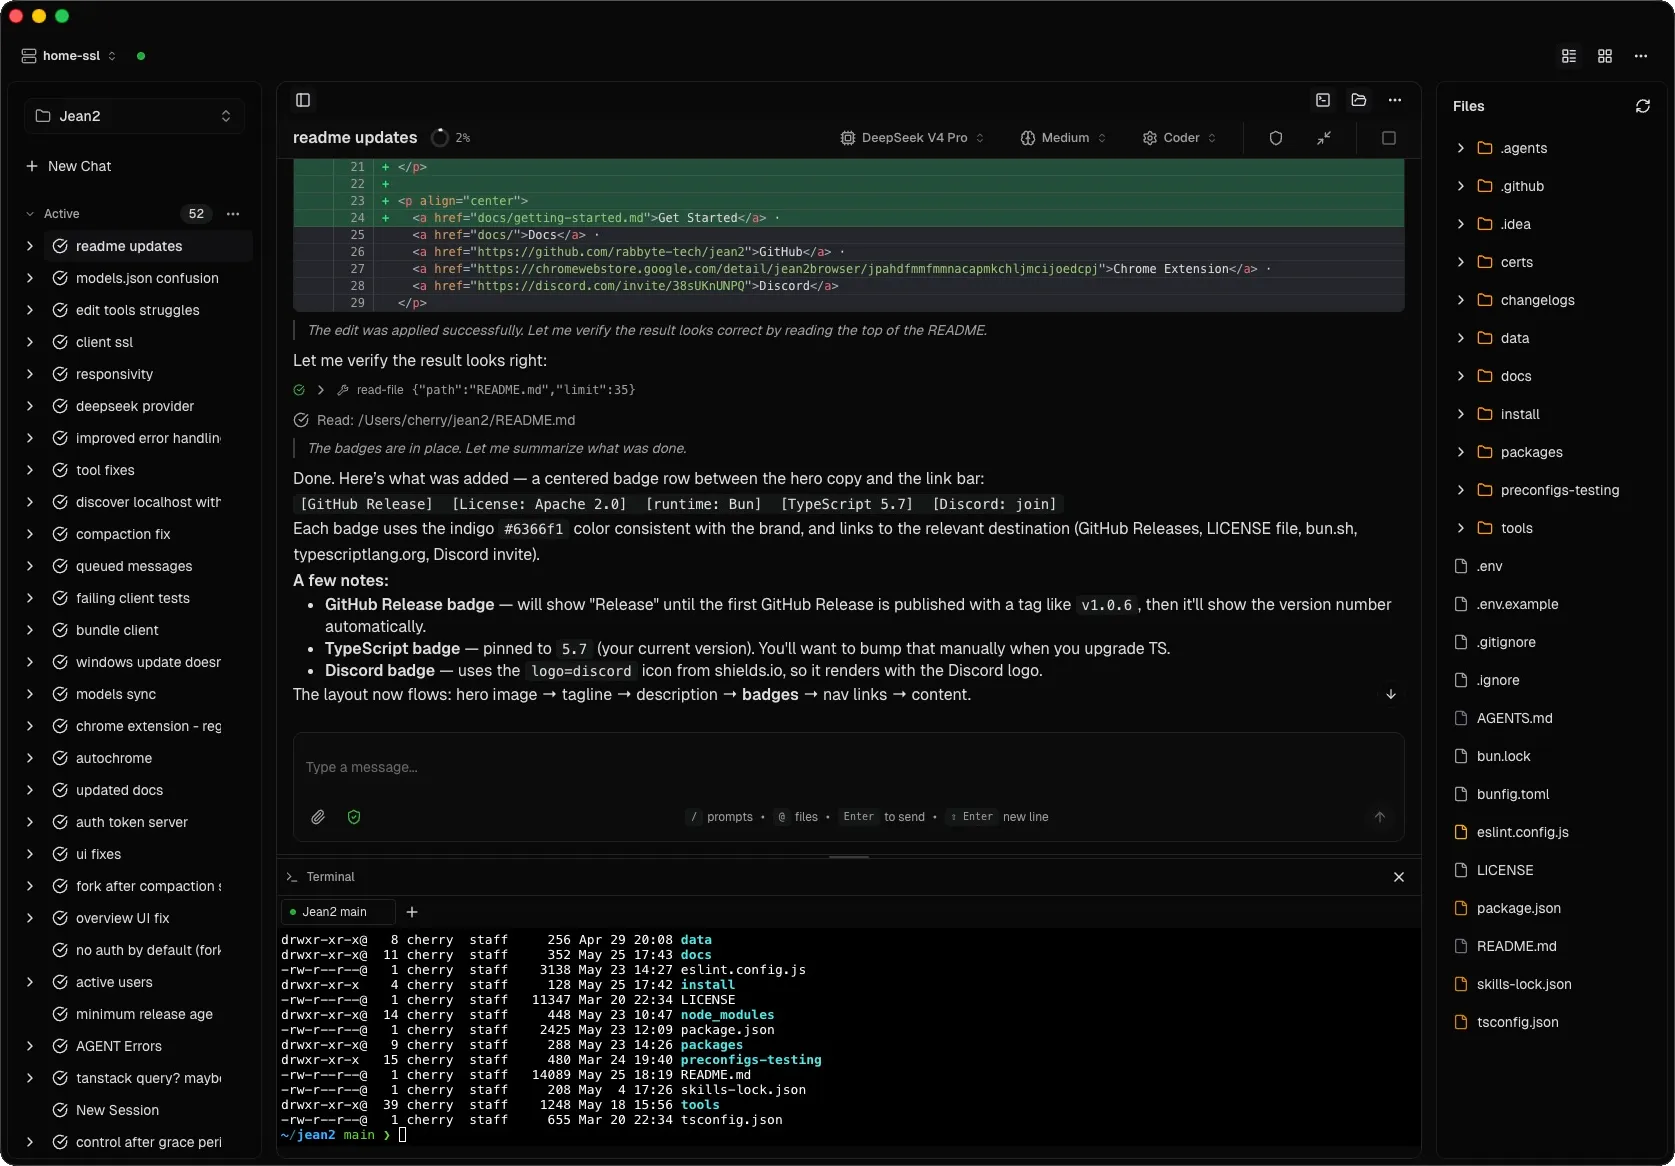Open the home-ssl workspace dropdown
Viewport: 1675px width, 1166px height.
tap(69, 56)
